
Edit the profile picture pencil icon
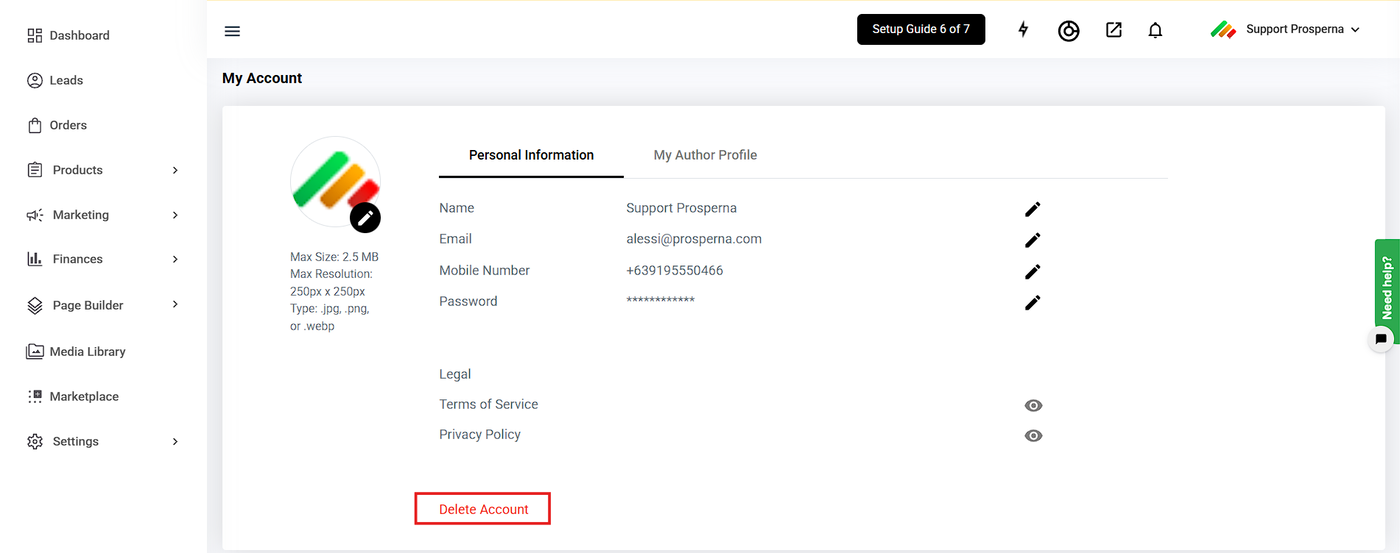point(365,217)
